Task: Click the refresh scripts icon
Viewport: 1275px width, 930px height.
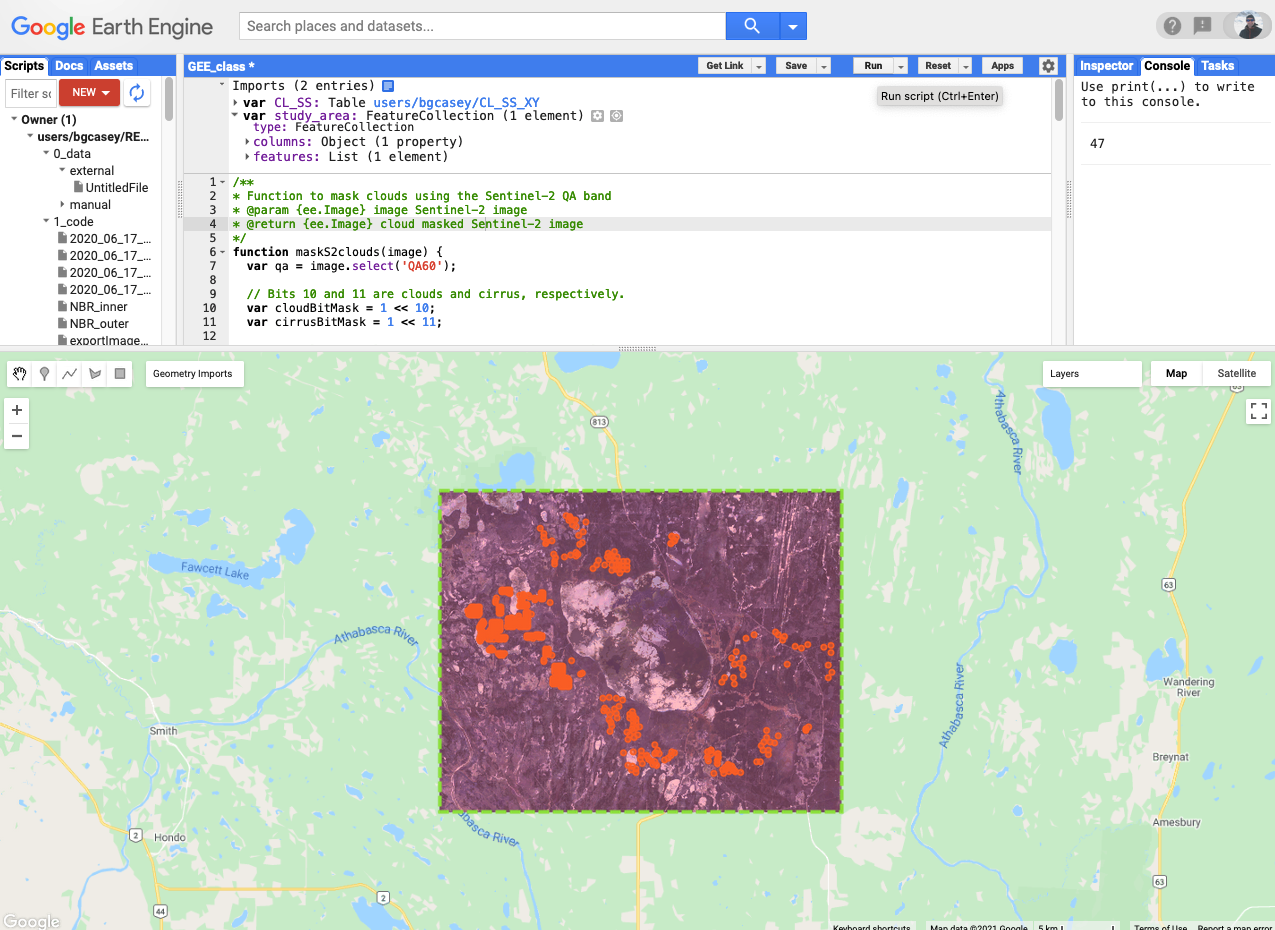Action: pyautogui.click(x=137, y=93)
